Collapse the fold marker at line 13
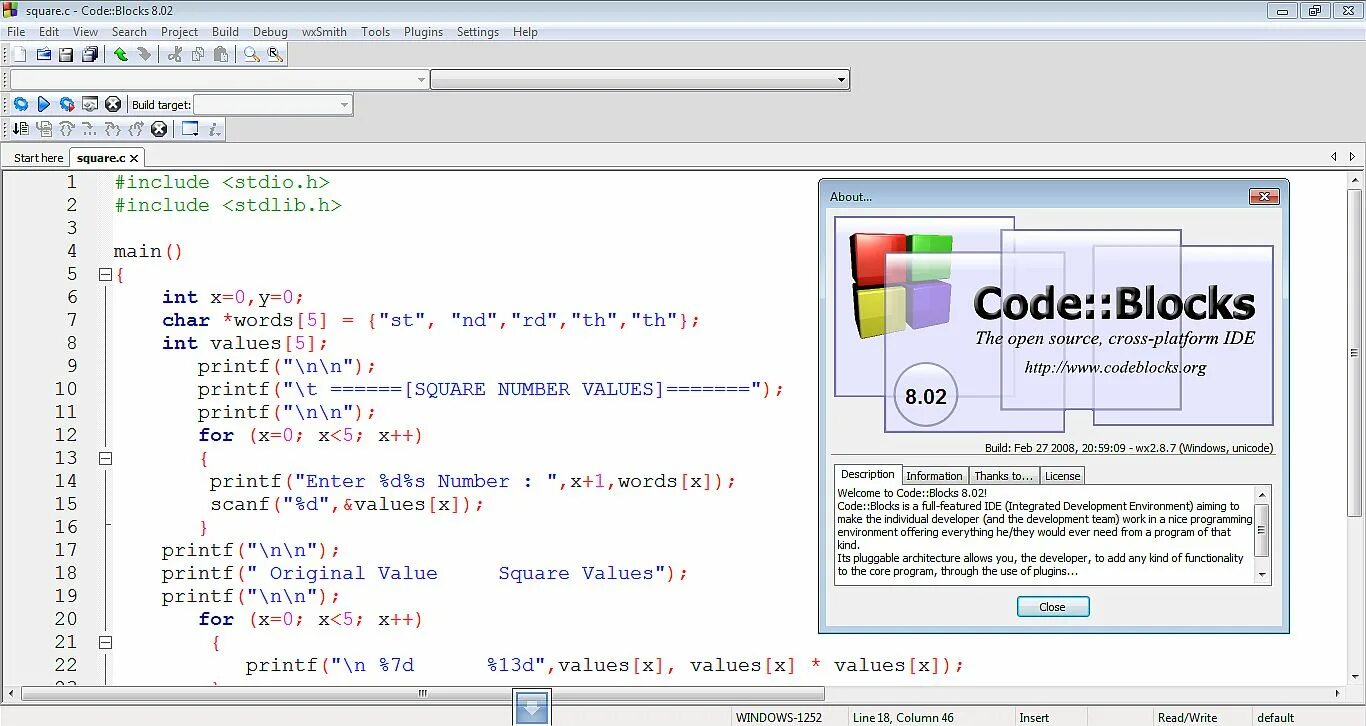The image size is (1366, 726). click(105, 458)
